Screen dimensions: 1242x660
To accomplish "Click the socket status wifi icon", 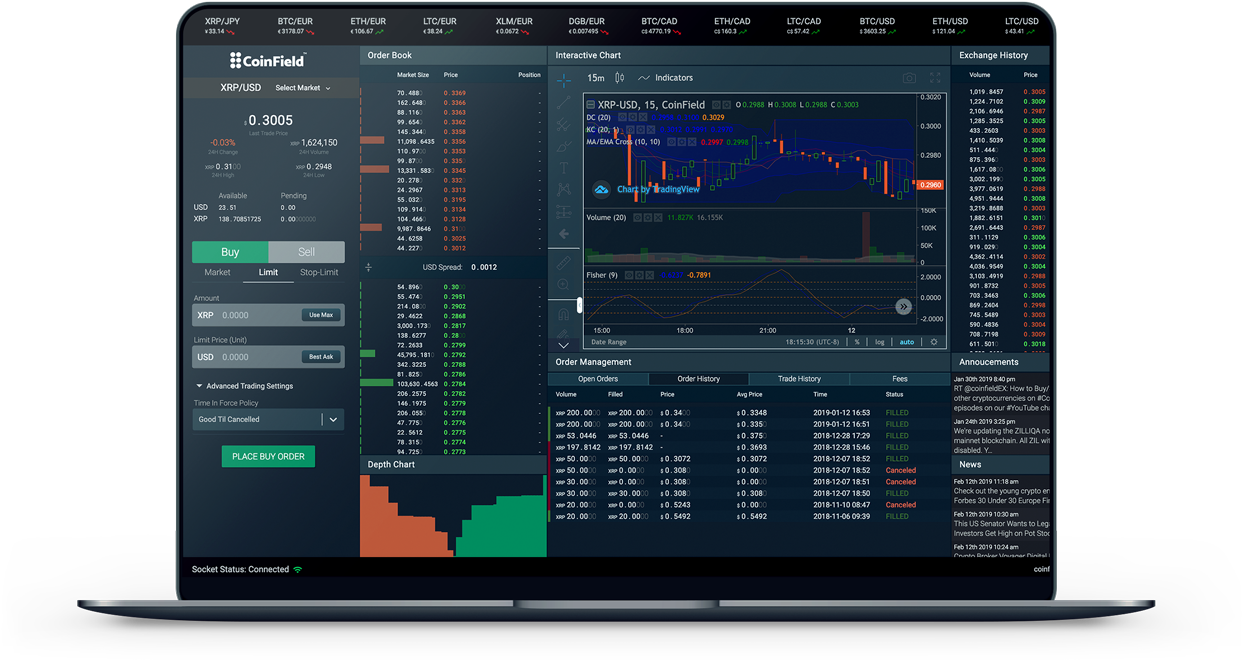I will pos(298,569).
